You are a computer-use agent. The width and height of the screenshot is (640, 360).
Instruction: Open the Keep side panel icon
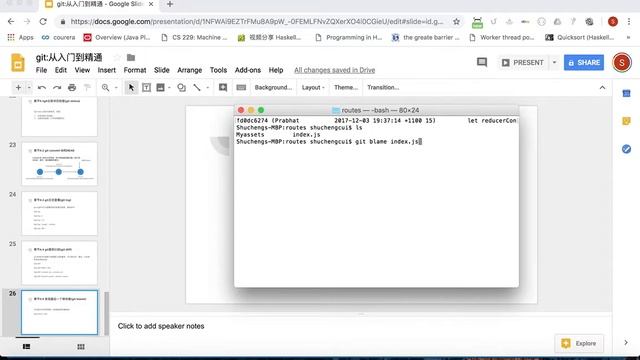627,121
